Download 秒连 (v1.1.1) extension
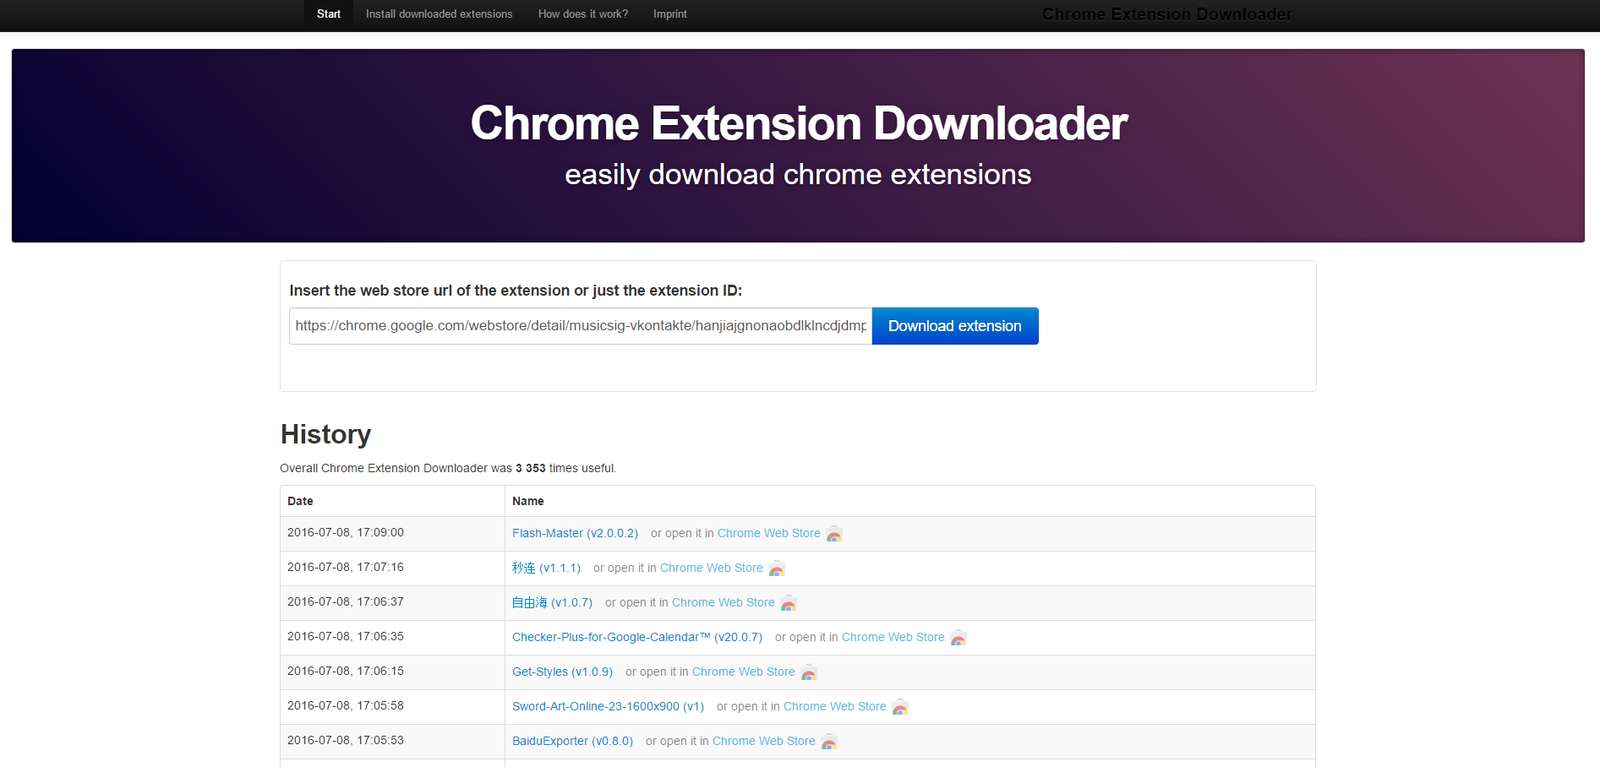1600x767 pixels. tap(546, 568)
